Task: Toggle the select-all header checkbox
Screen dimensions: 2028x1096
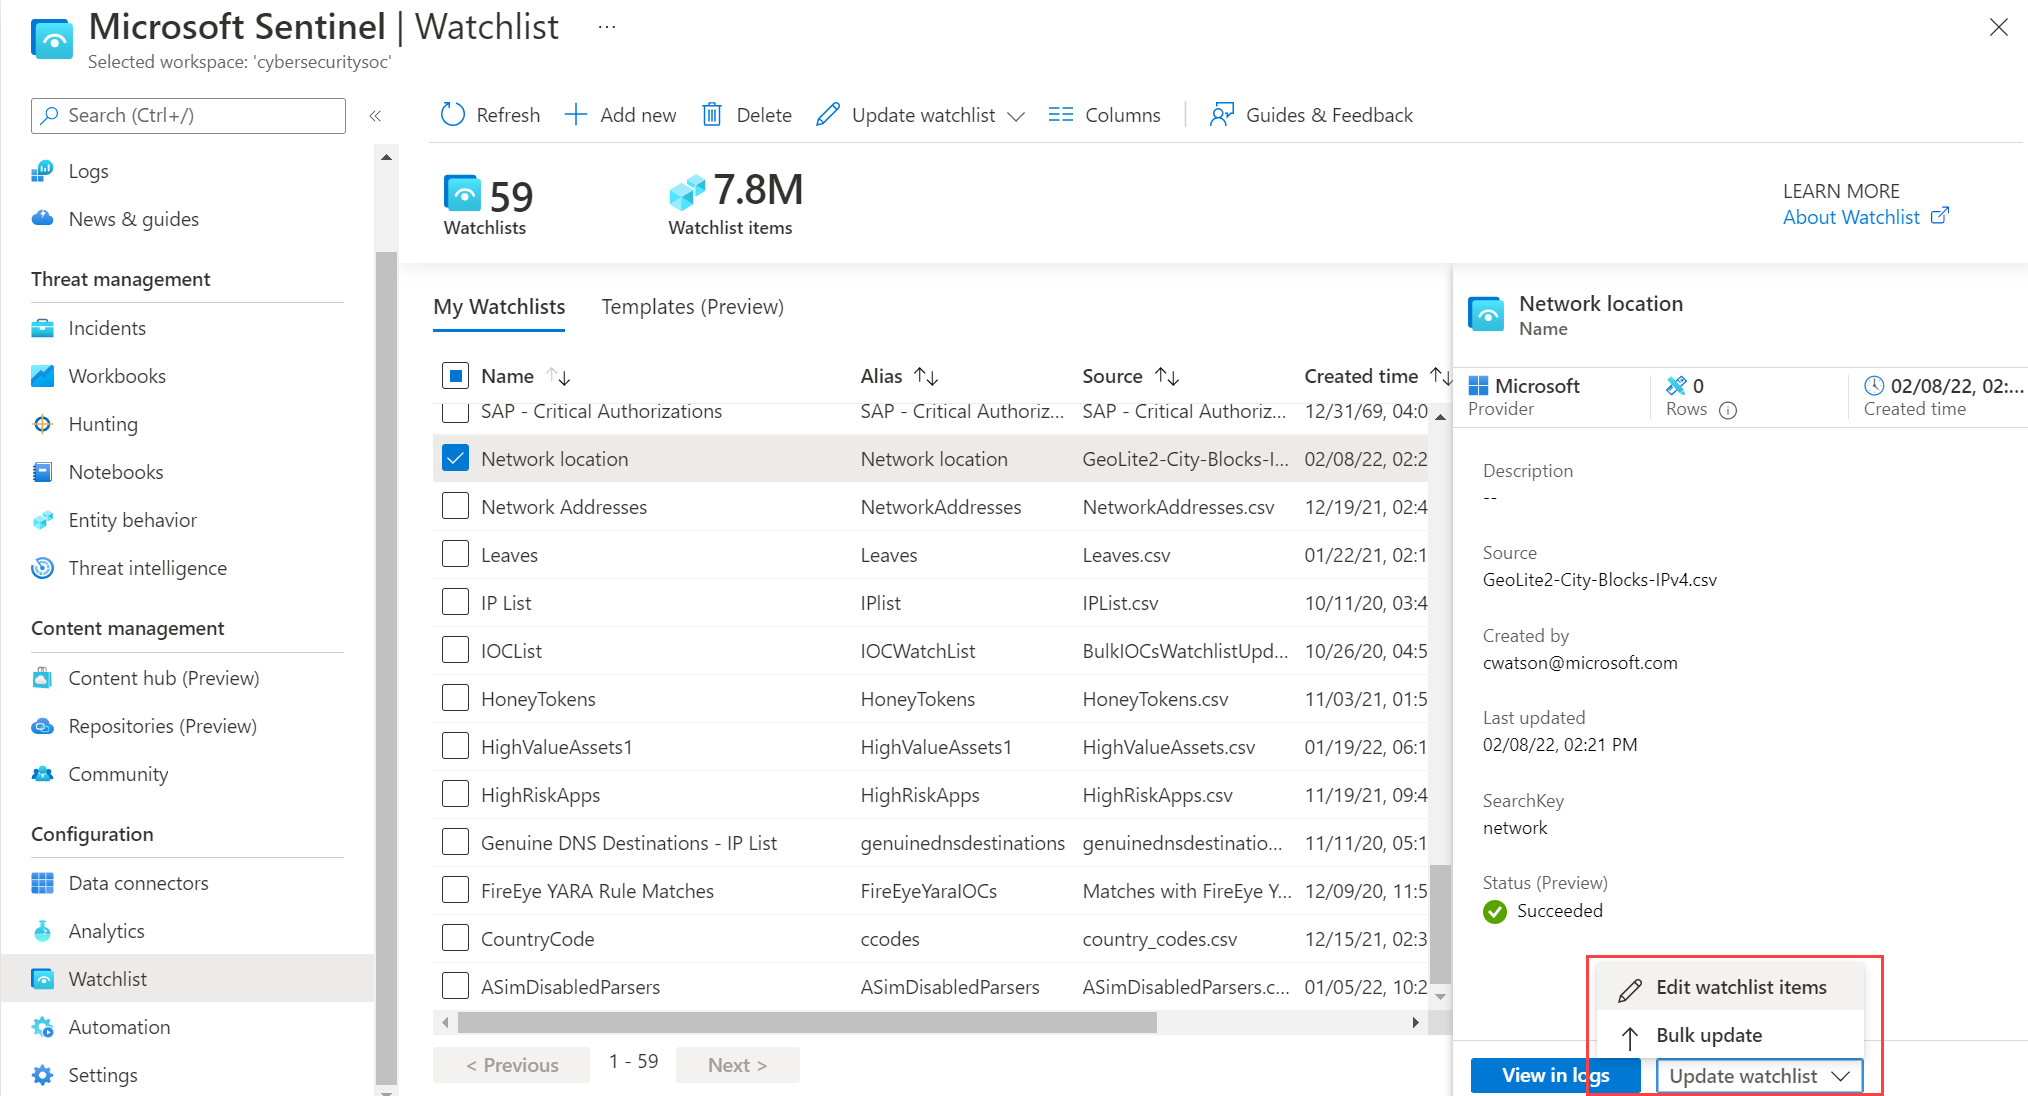Action: tap(455, 376)
